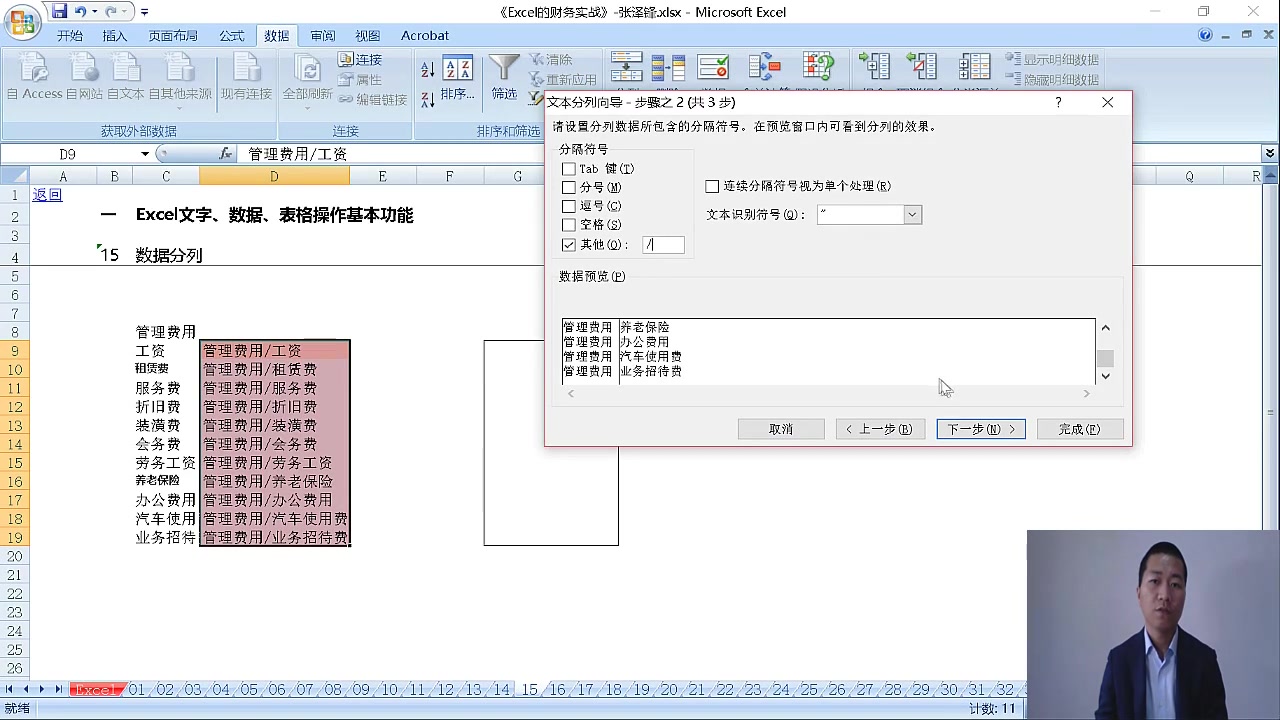Viewport: 1280px width, 720px height.
Task: Click the Office button logo
Action: [23, 20]
